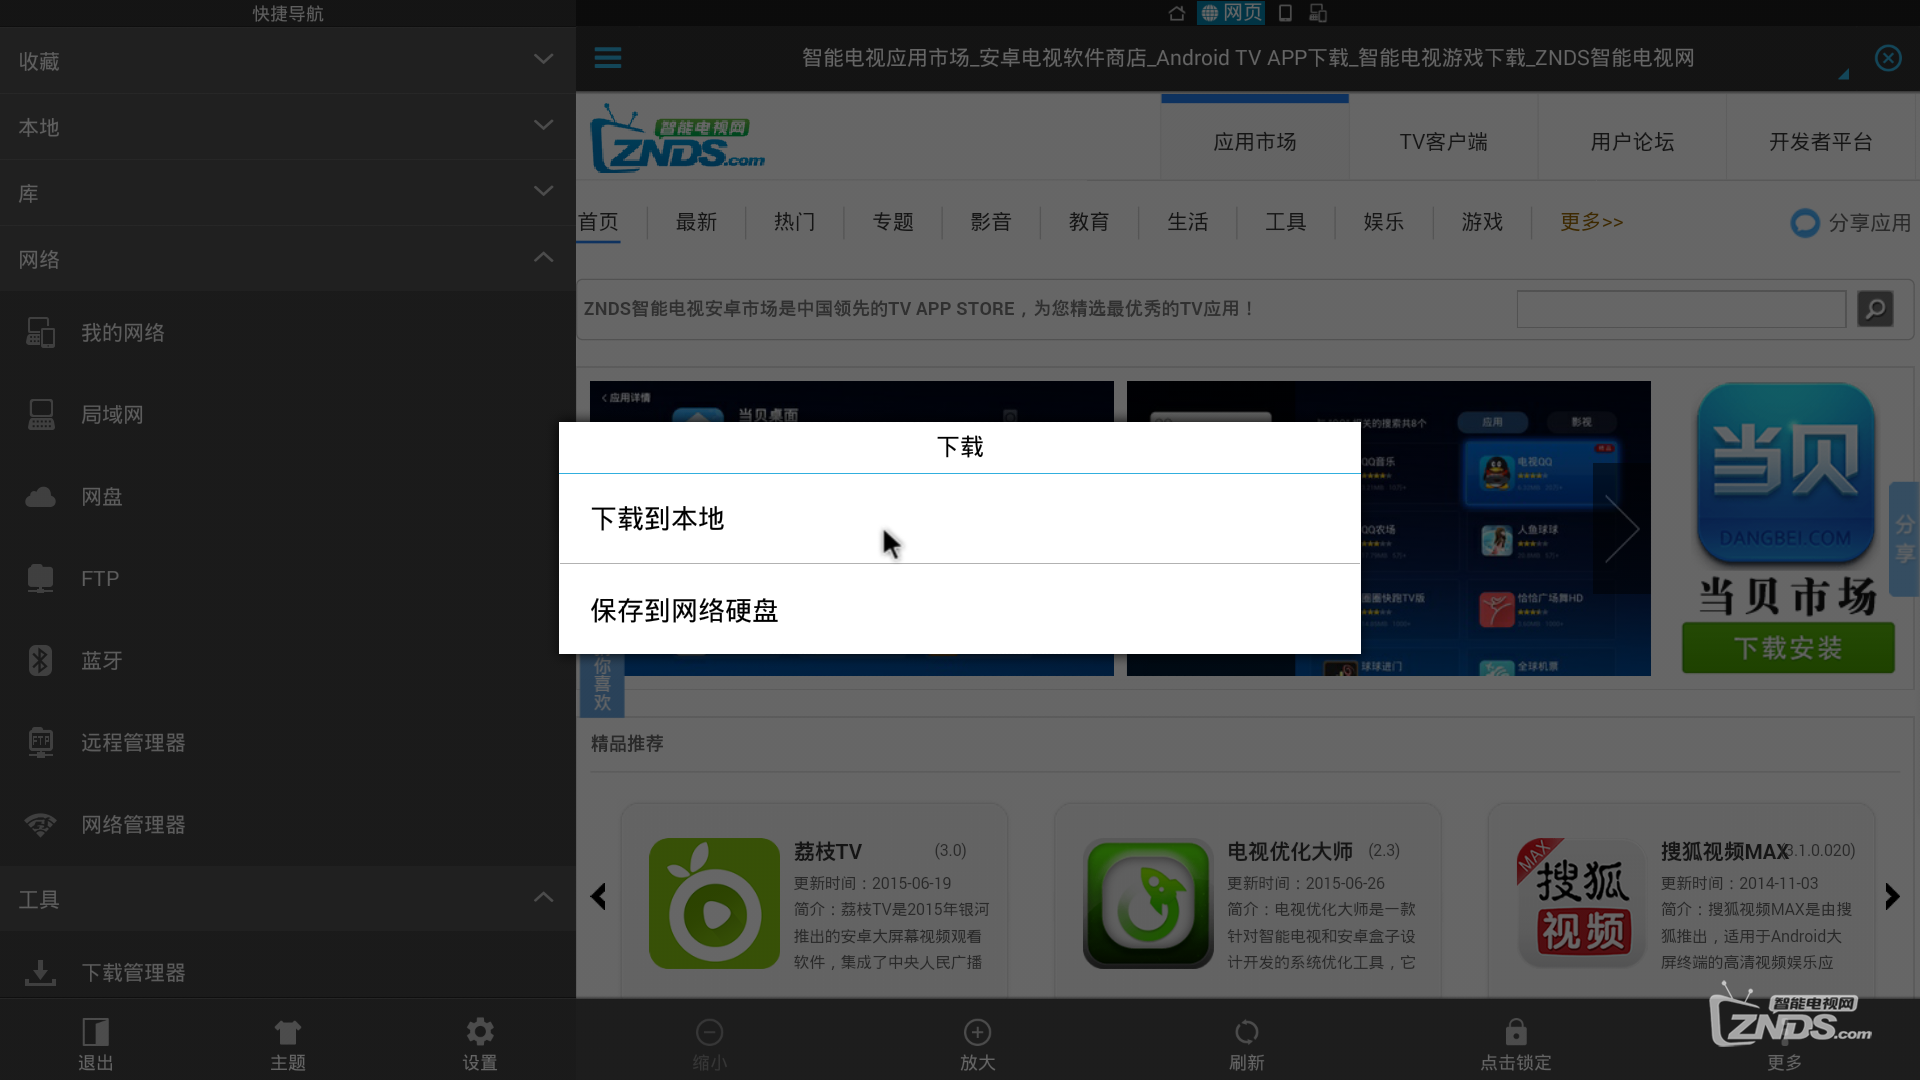This screenshot has height=1080, width=1920.
Task: Open 网络管理器 wifi icon
Action: click(40, 825)
